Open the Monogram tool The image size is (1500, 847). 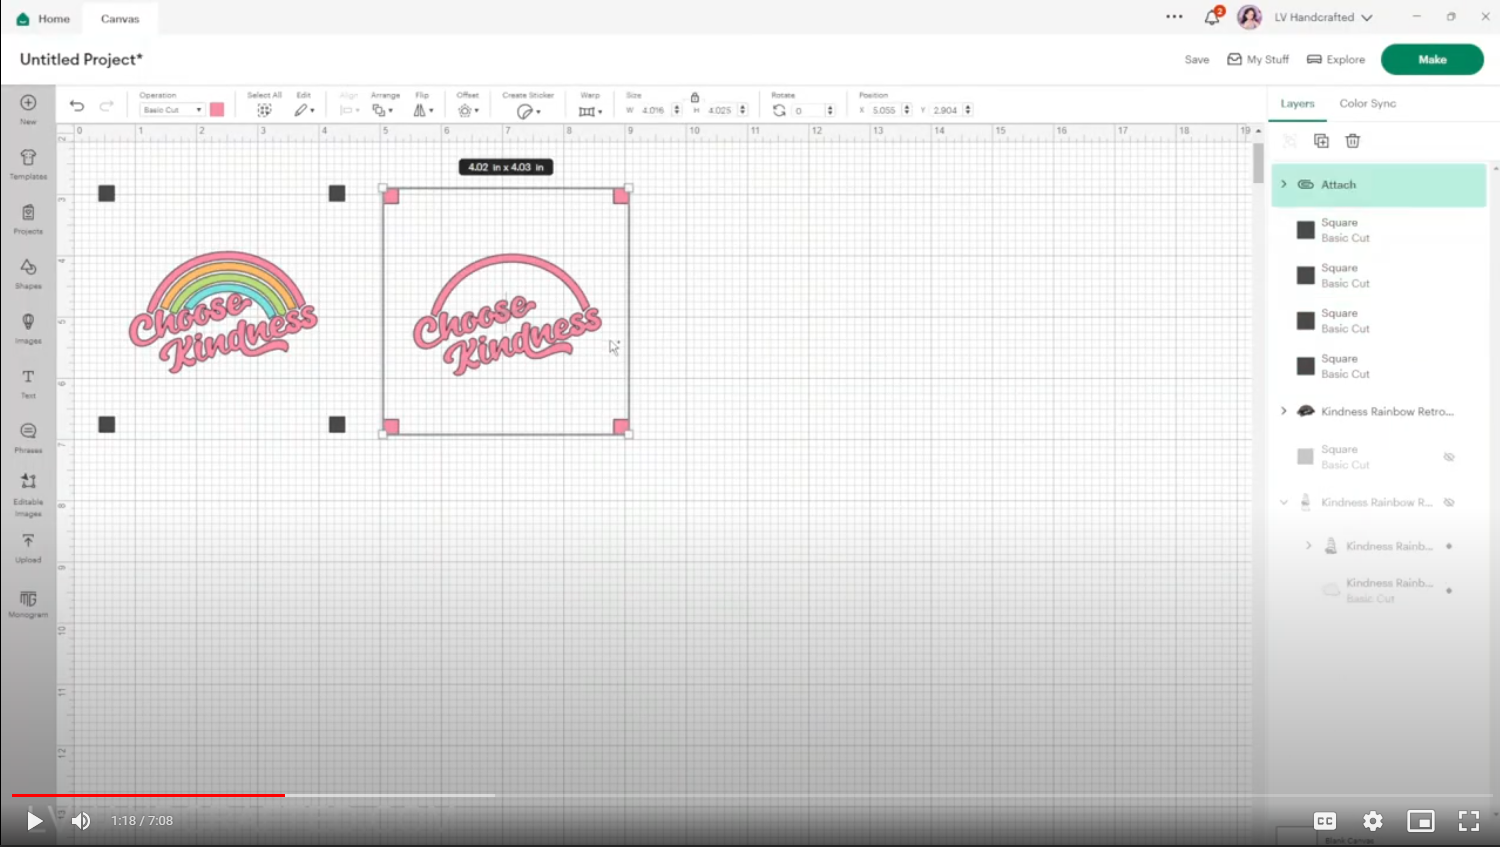(x=28, y=604)
